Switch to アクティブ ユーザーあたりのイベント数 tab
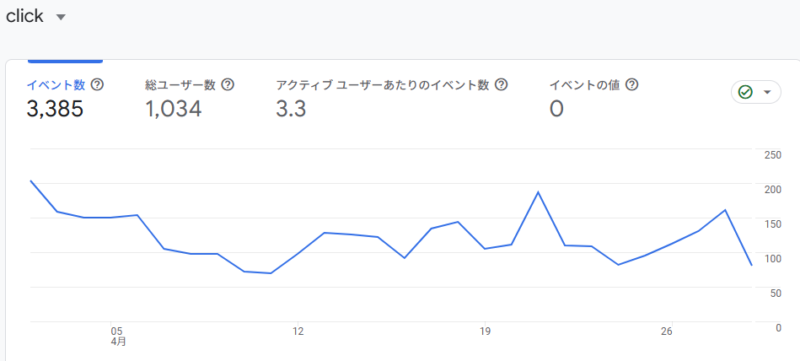This screenshot has width=800, height=361. click(392, 97)
